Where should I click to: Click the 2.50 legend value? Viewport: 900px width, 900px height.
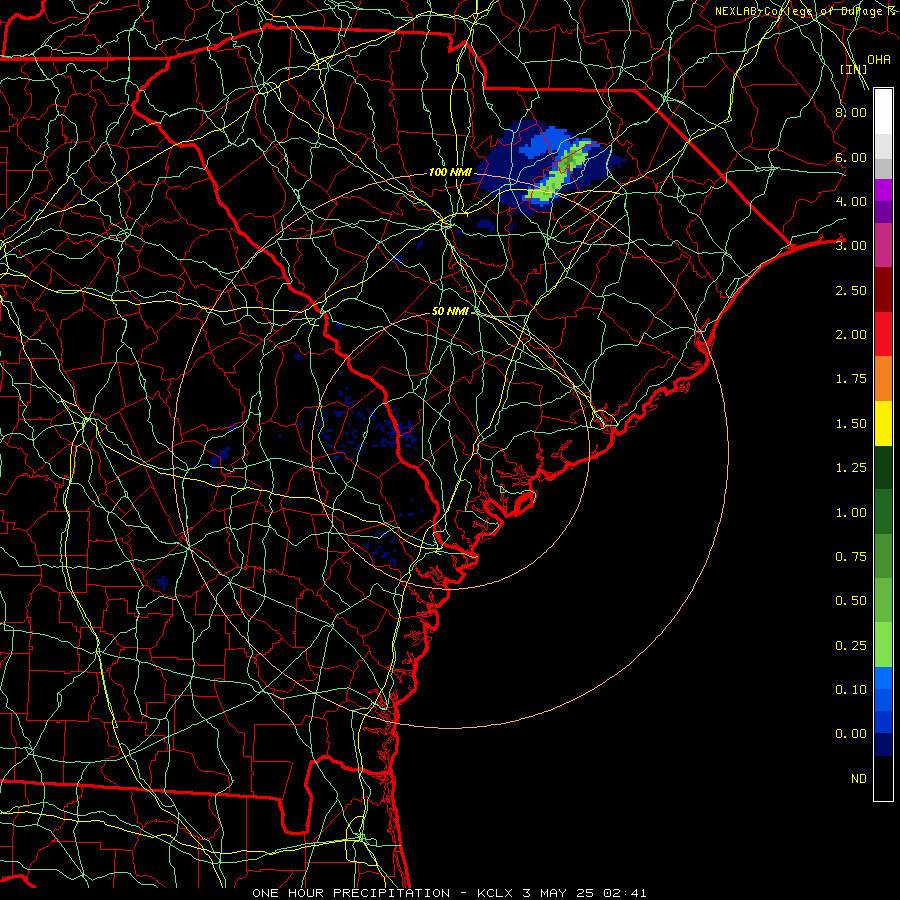coord(851,290)
